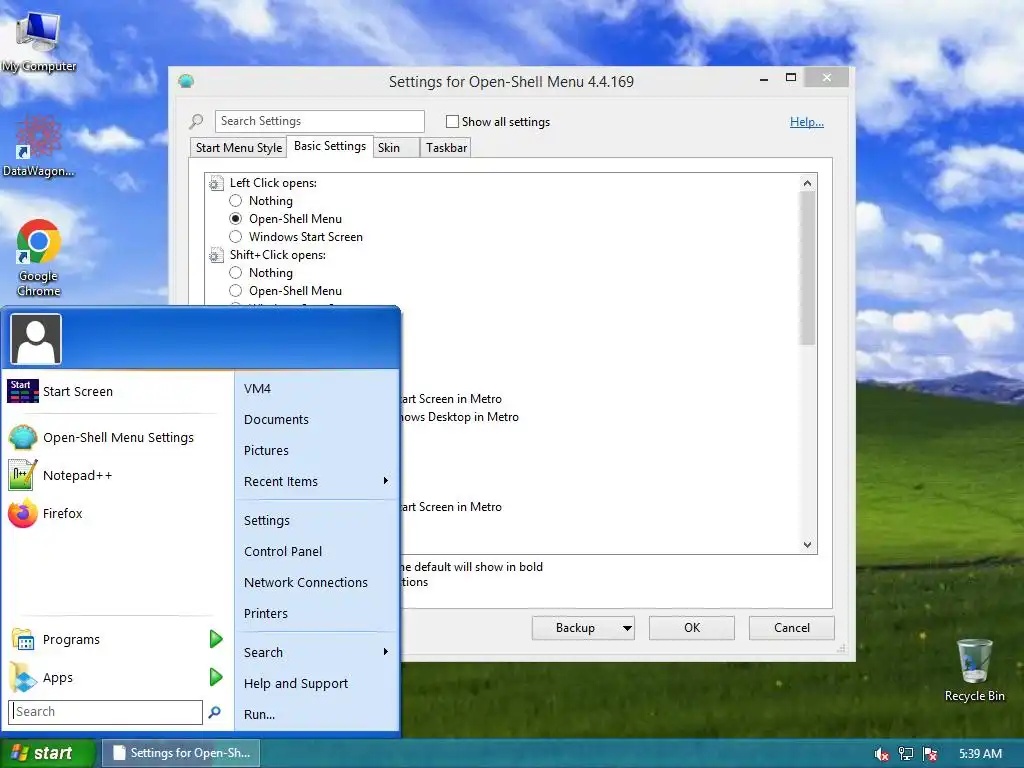Select Nothing under Left Click opens
Image resolution: width=1024 pixels, height=768 pixels.
[236, 200]
